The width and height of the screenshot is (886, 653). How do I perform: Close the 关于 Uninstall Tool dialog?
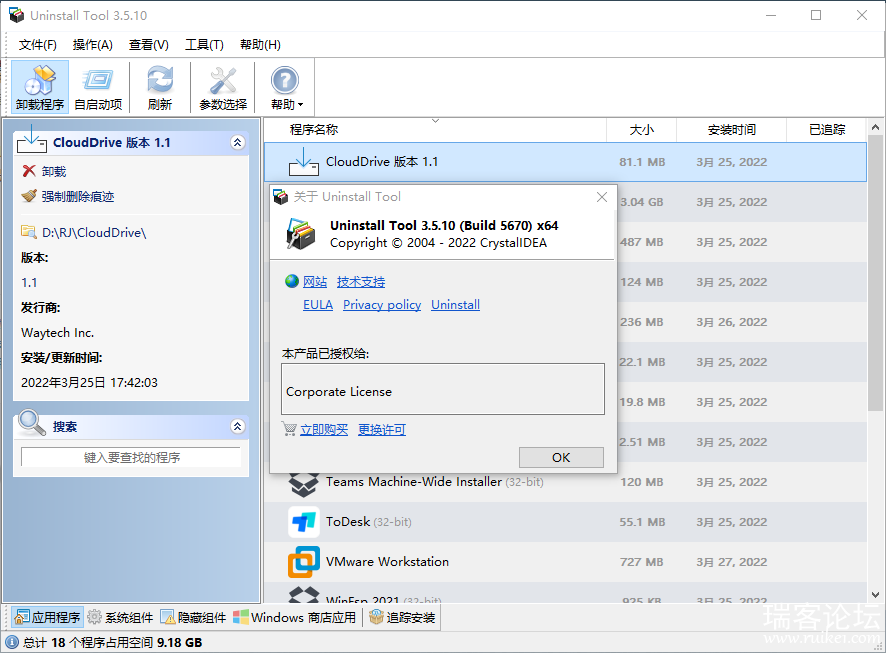[602, 197]
